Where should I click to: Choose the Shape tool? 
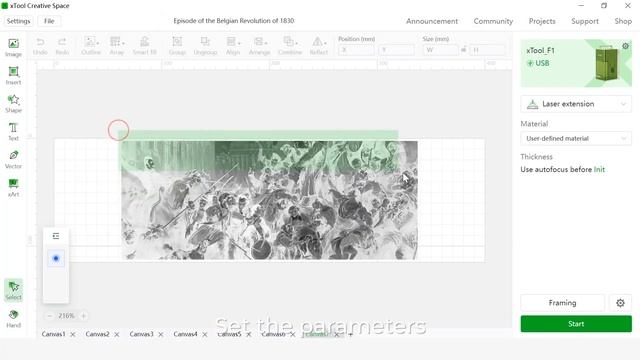coord(13,104)
